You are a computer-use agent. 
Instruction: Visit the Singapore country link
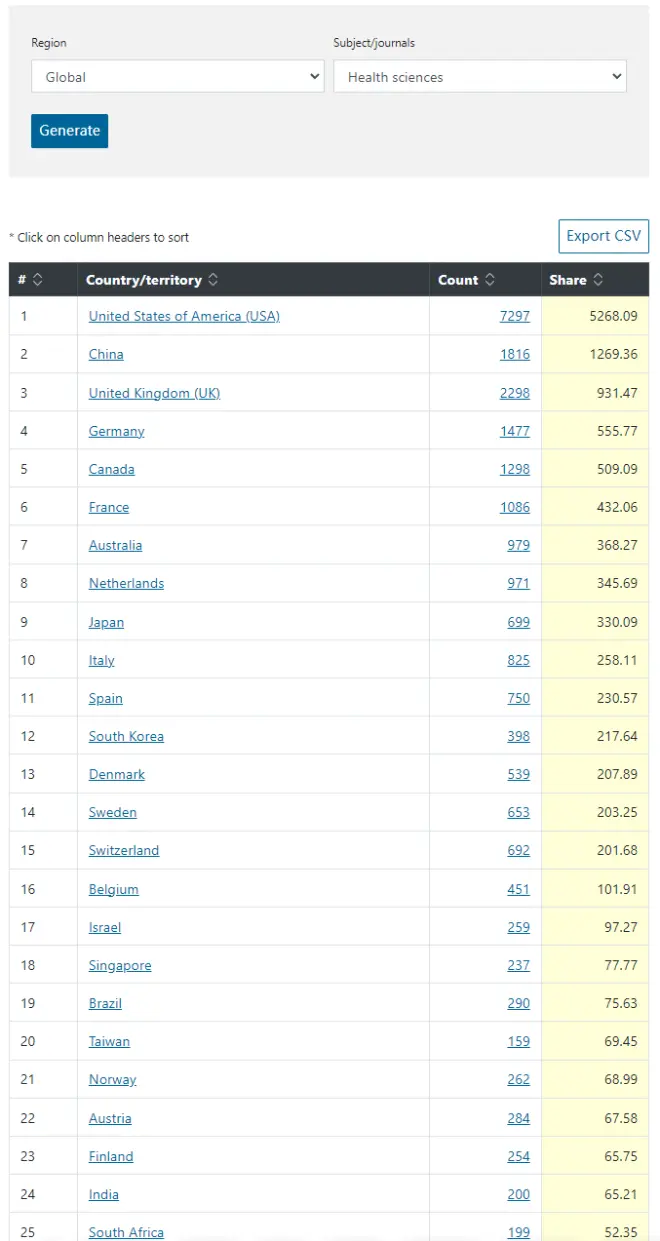pos(120,965)
